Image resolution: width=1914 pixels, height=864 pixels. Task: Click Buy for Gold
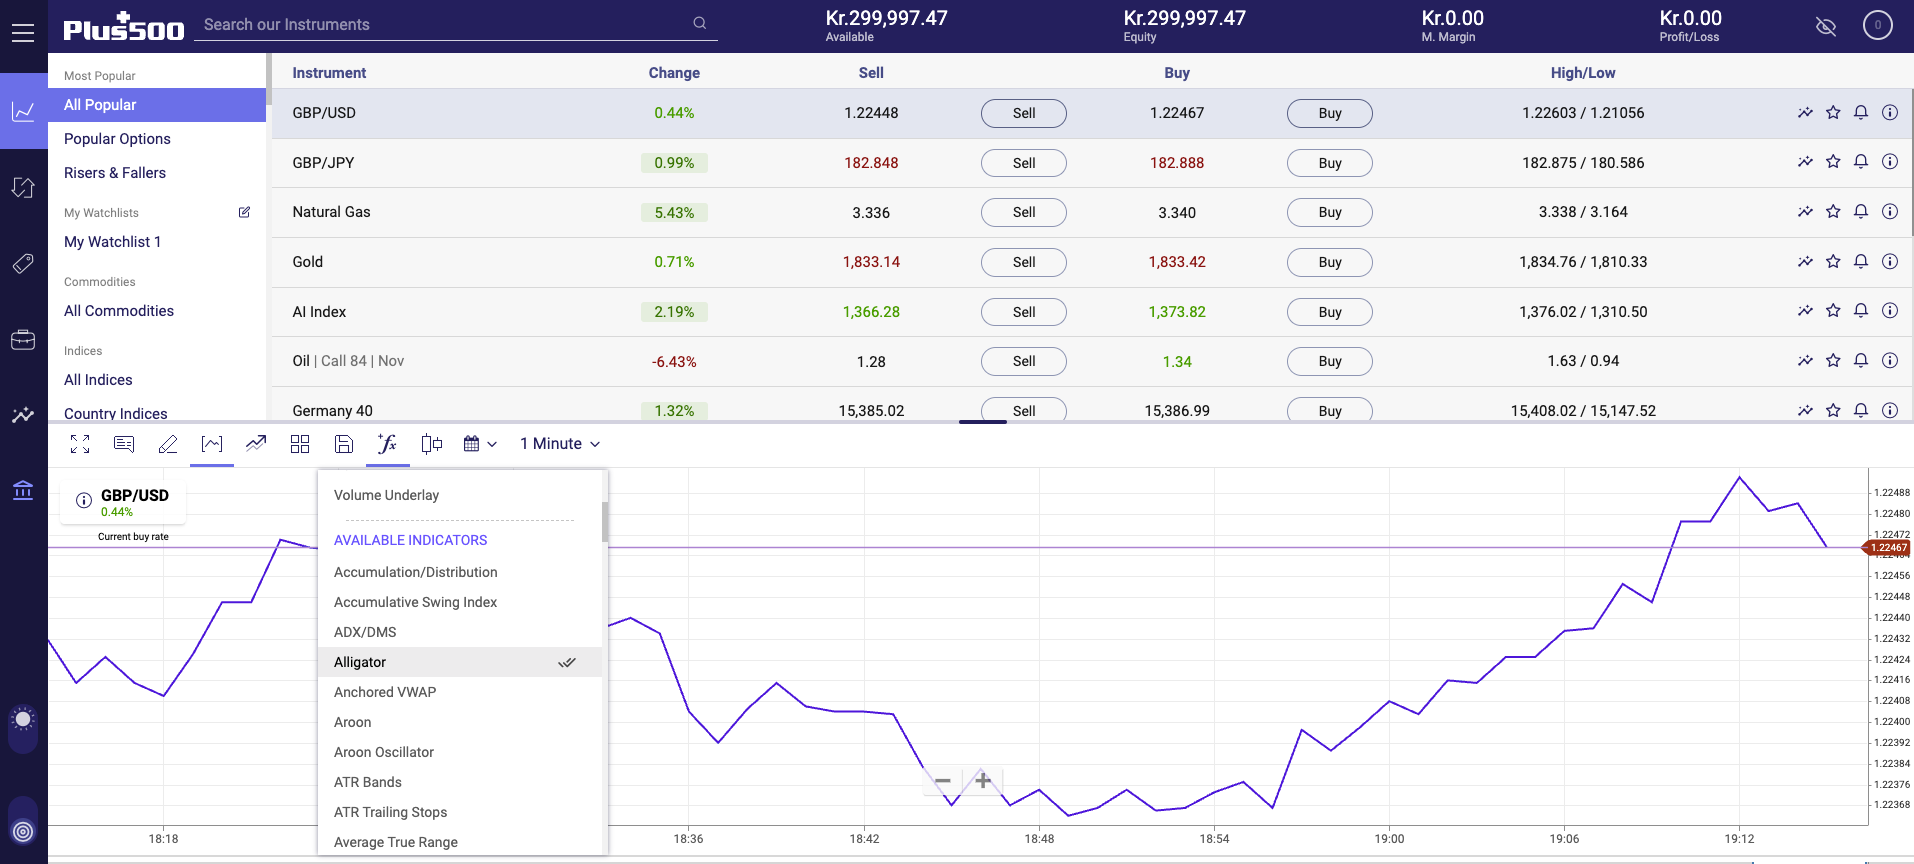pyautogui.click(x=1330, y=262)
